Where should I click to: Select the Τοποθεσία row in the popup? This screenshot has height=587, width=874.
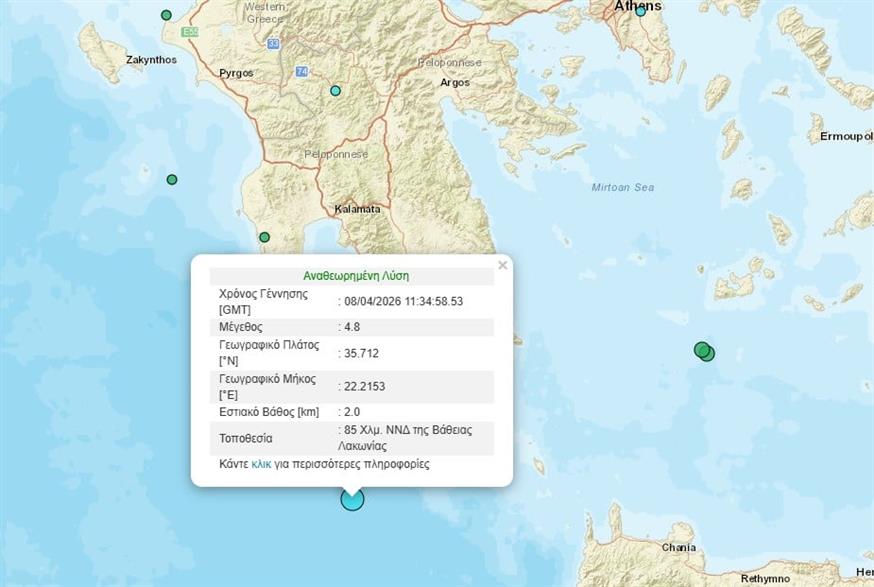[350, 437]
